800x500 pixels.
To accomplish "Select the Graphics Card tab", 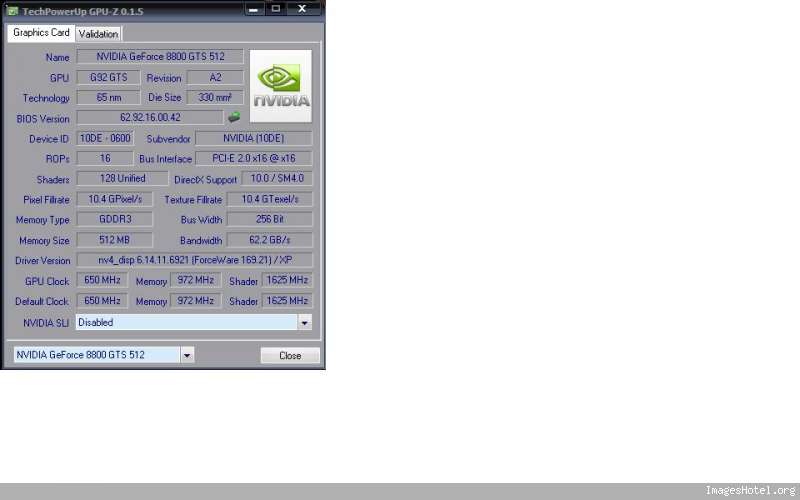I will click(41, 33).
